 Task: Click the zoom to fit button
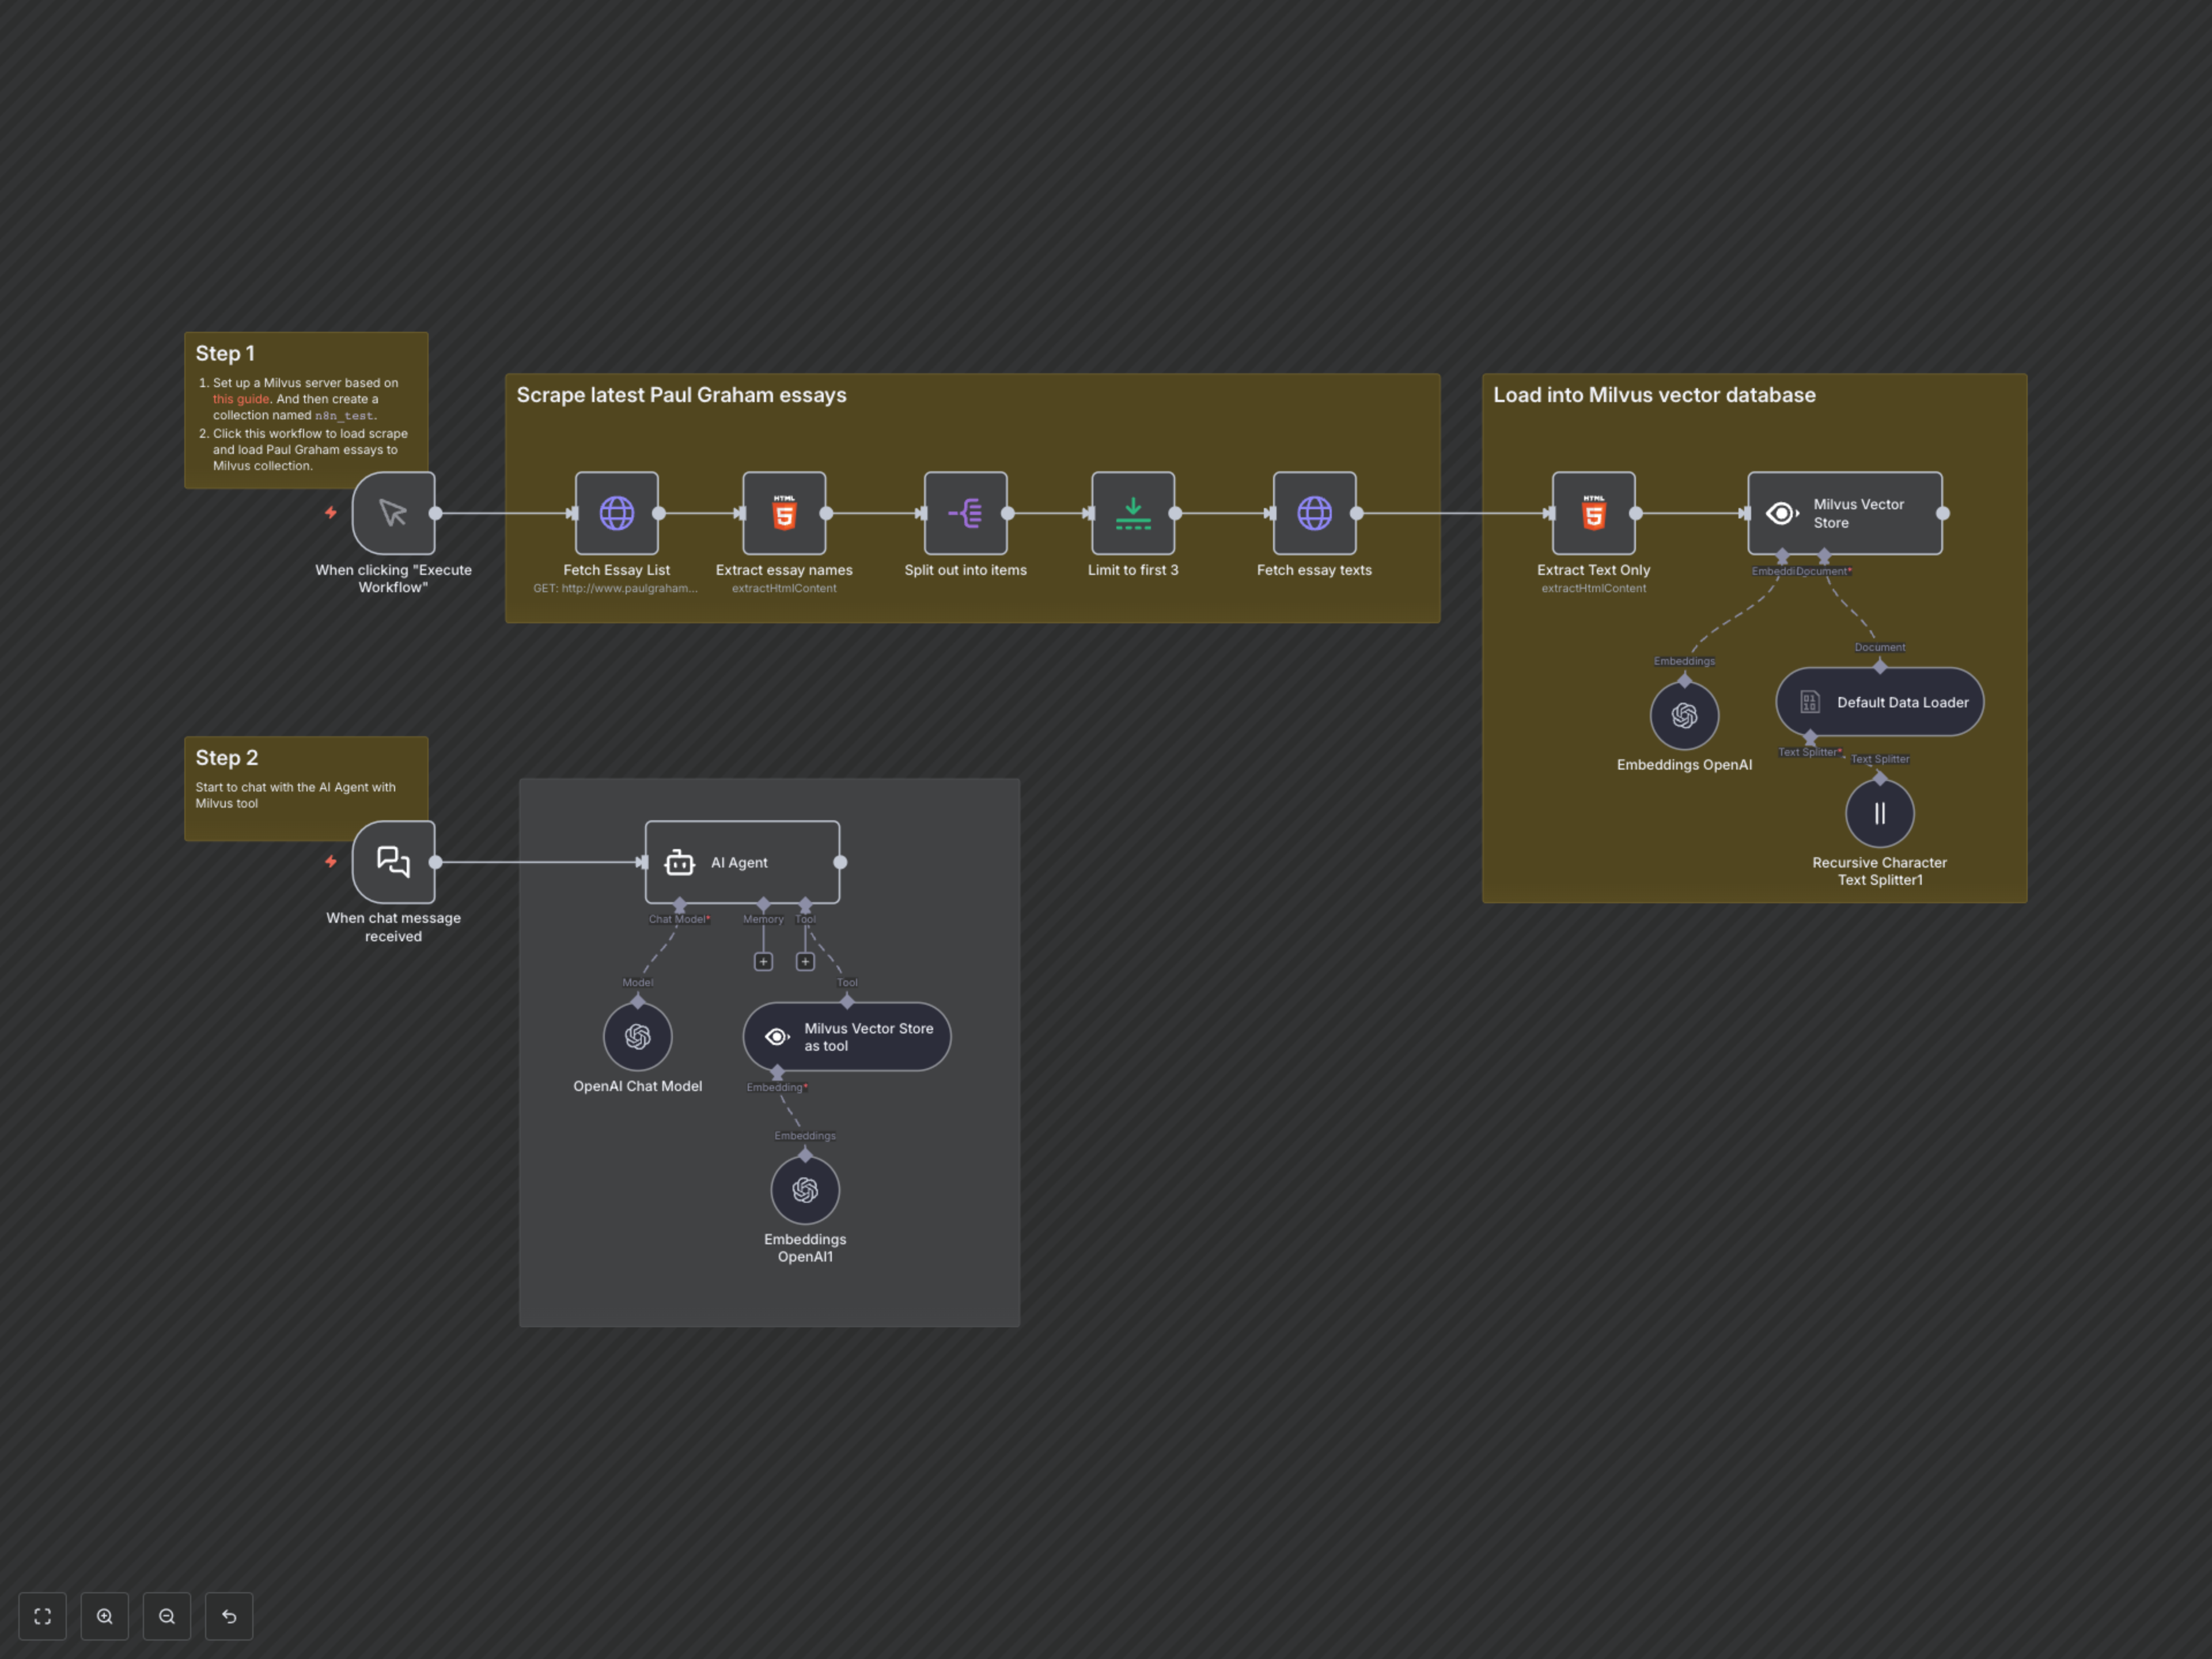coord(42,1616)
